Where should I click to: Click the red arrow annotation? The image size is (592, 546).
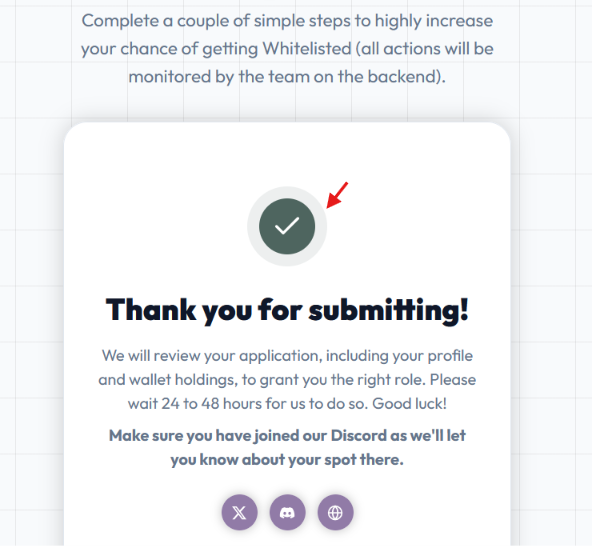[337, 195]
